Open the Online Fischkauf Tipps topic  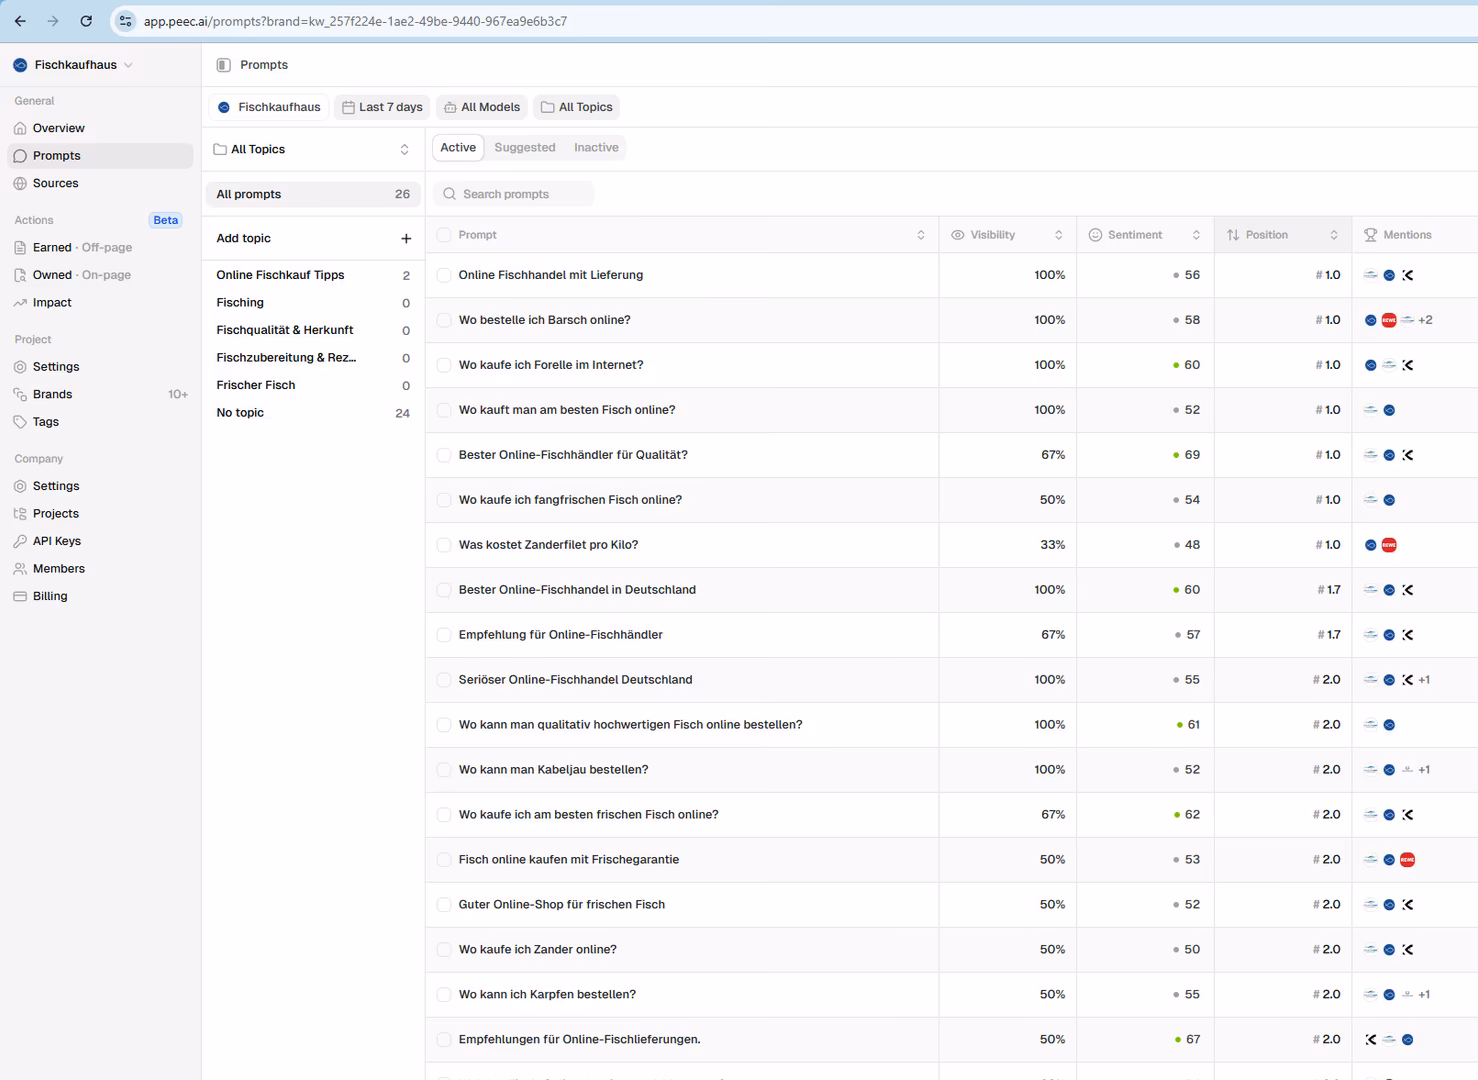pos(280,275)
